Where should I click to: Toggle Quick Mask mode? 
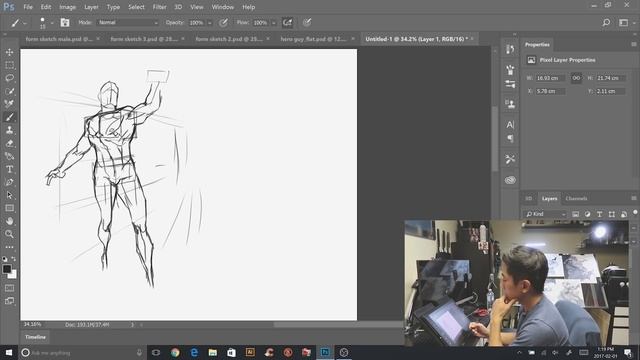point(9,288)
